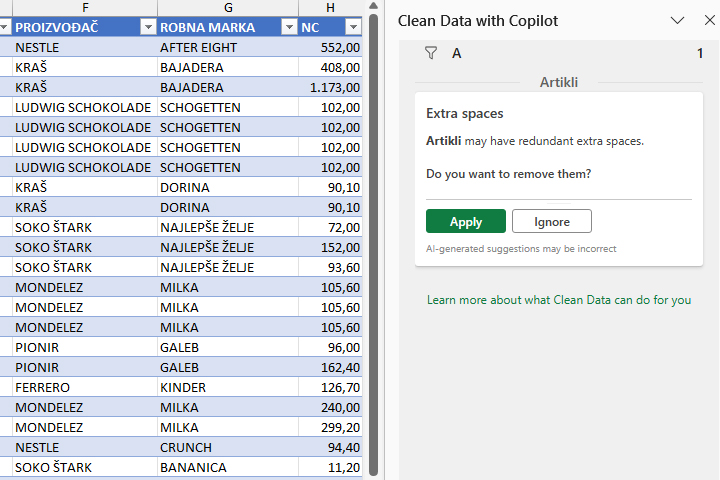Apply the extra spaces removal suggestion
This screenshot has width=720, height=480.
tap(466, 221)
